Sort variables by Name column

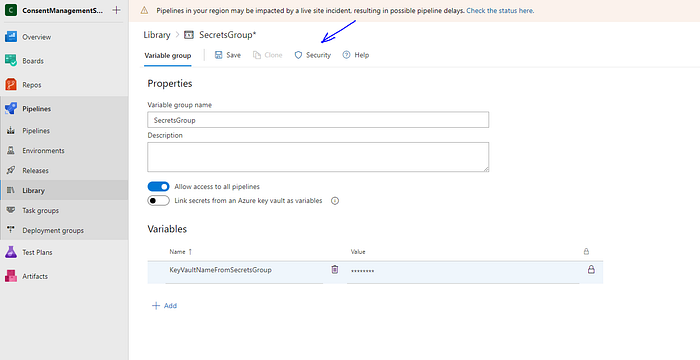[x=181, y=252]
